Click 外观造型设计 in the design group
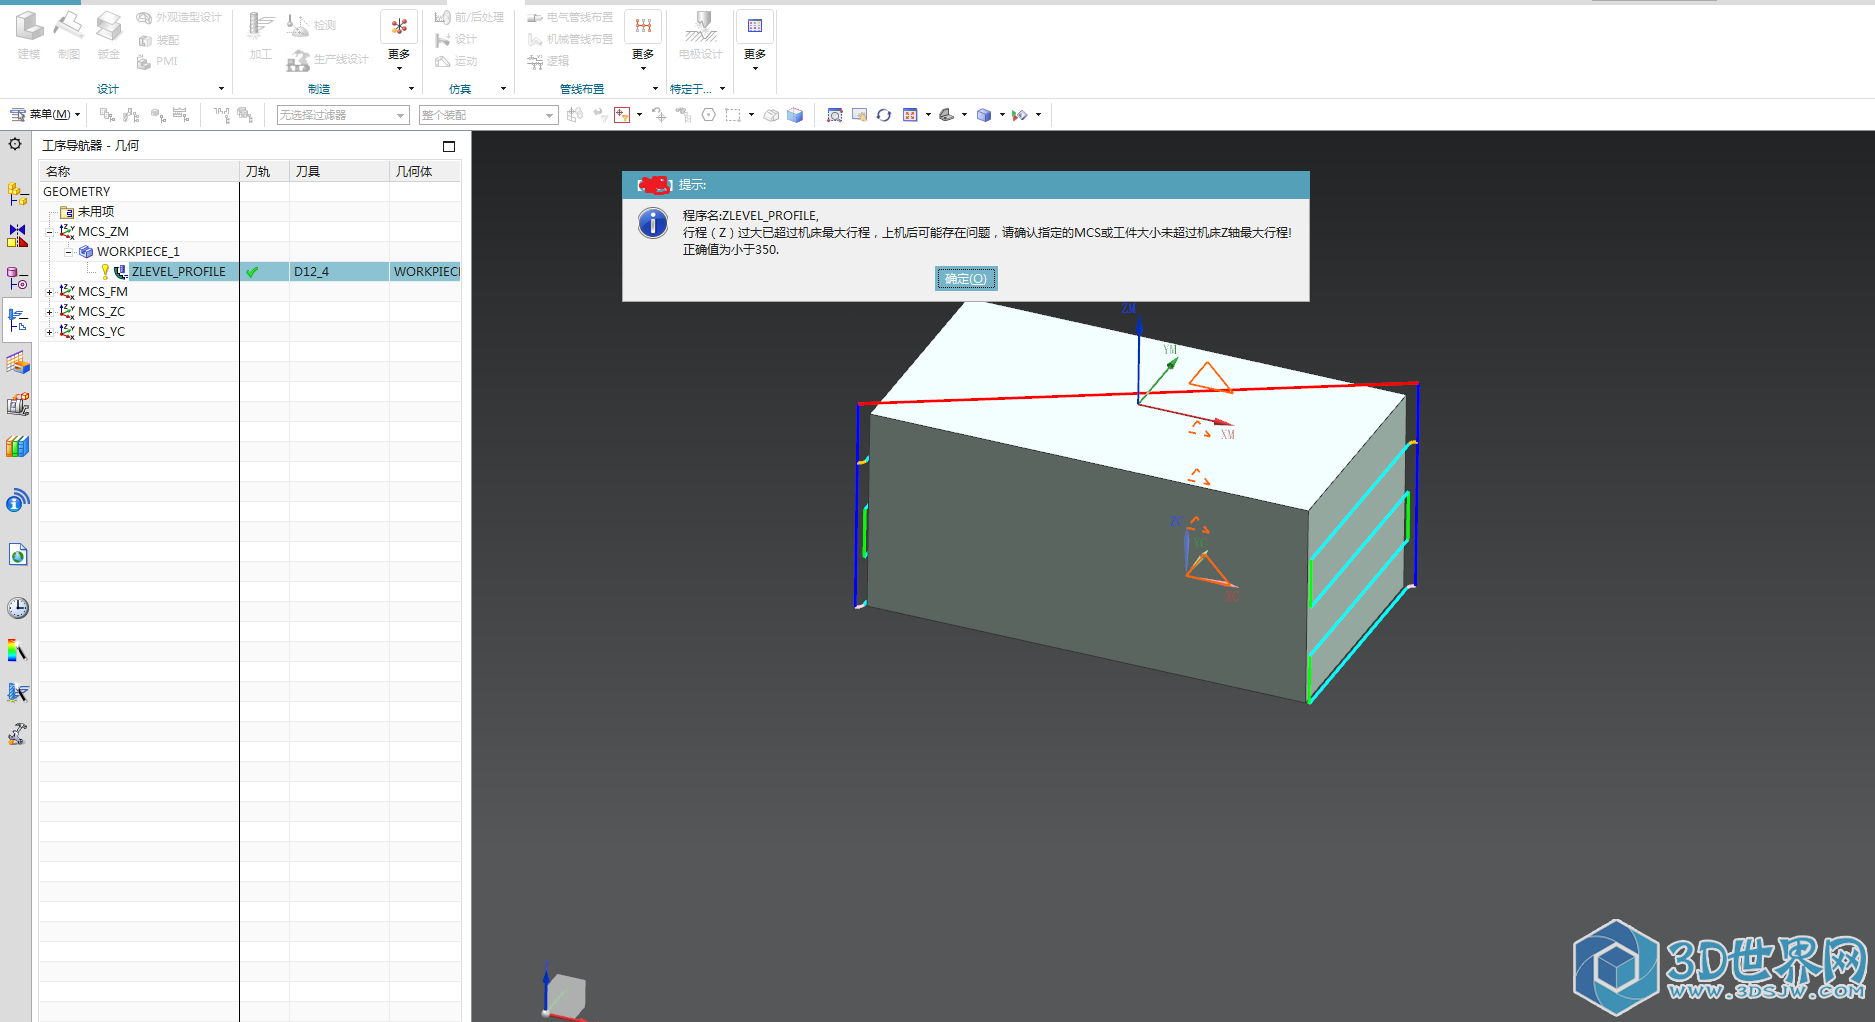Screen dimensions: 1875x1022 tap(179, 18)
